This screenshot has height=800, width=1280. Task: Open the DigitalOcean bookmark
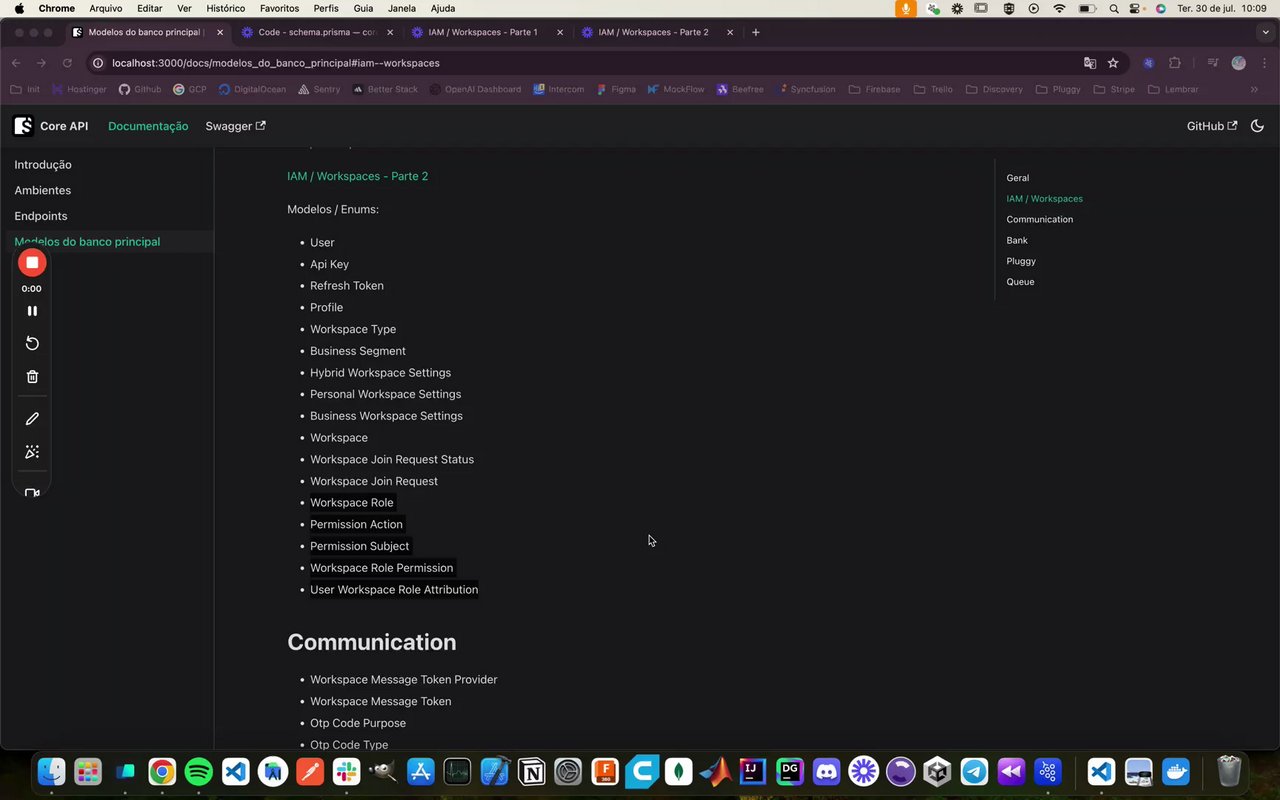click(252, 89)
